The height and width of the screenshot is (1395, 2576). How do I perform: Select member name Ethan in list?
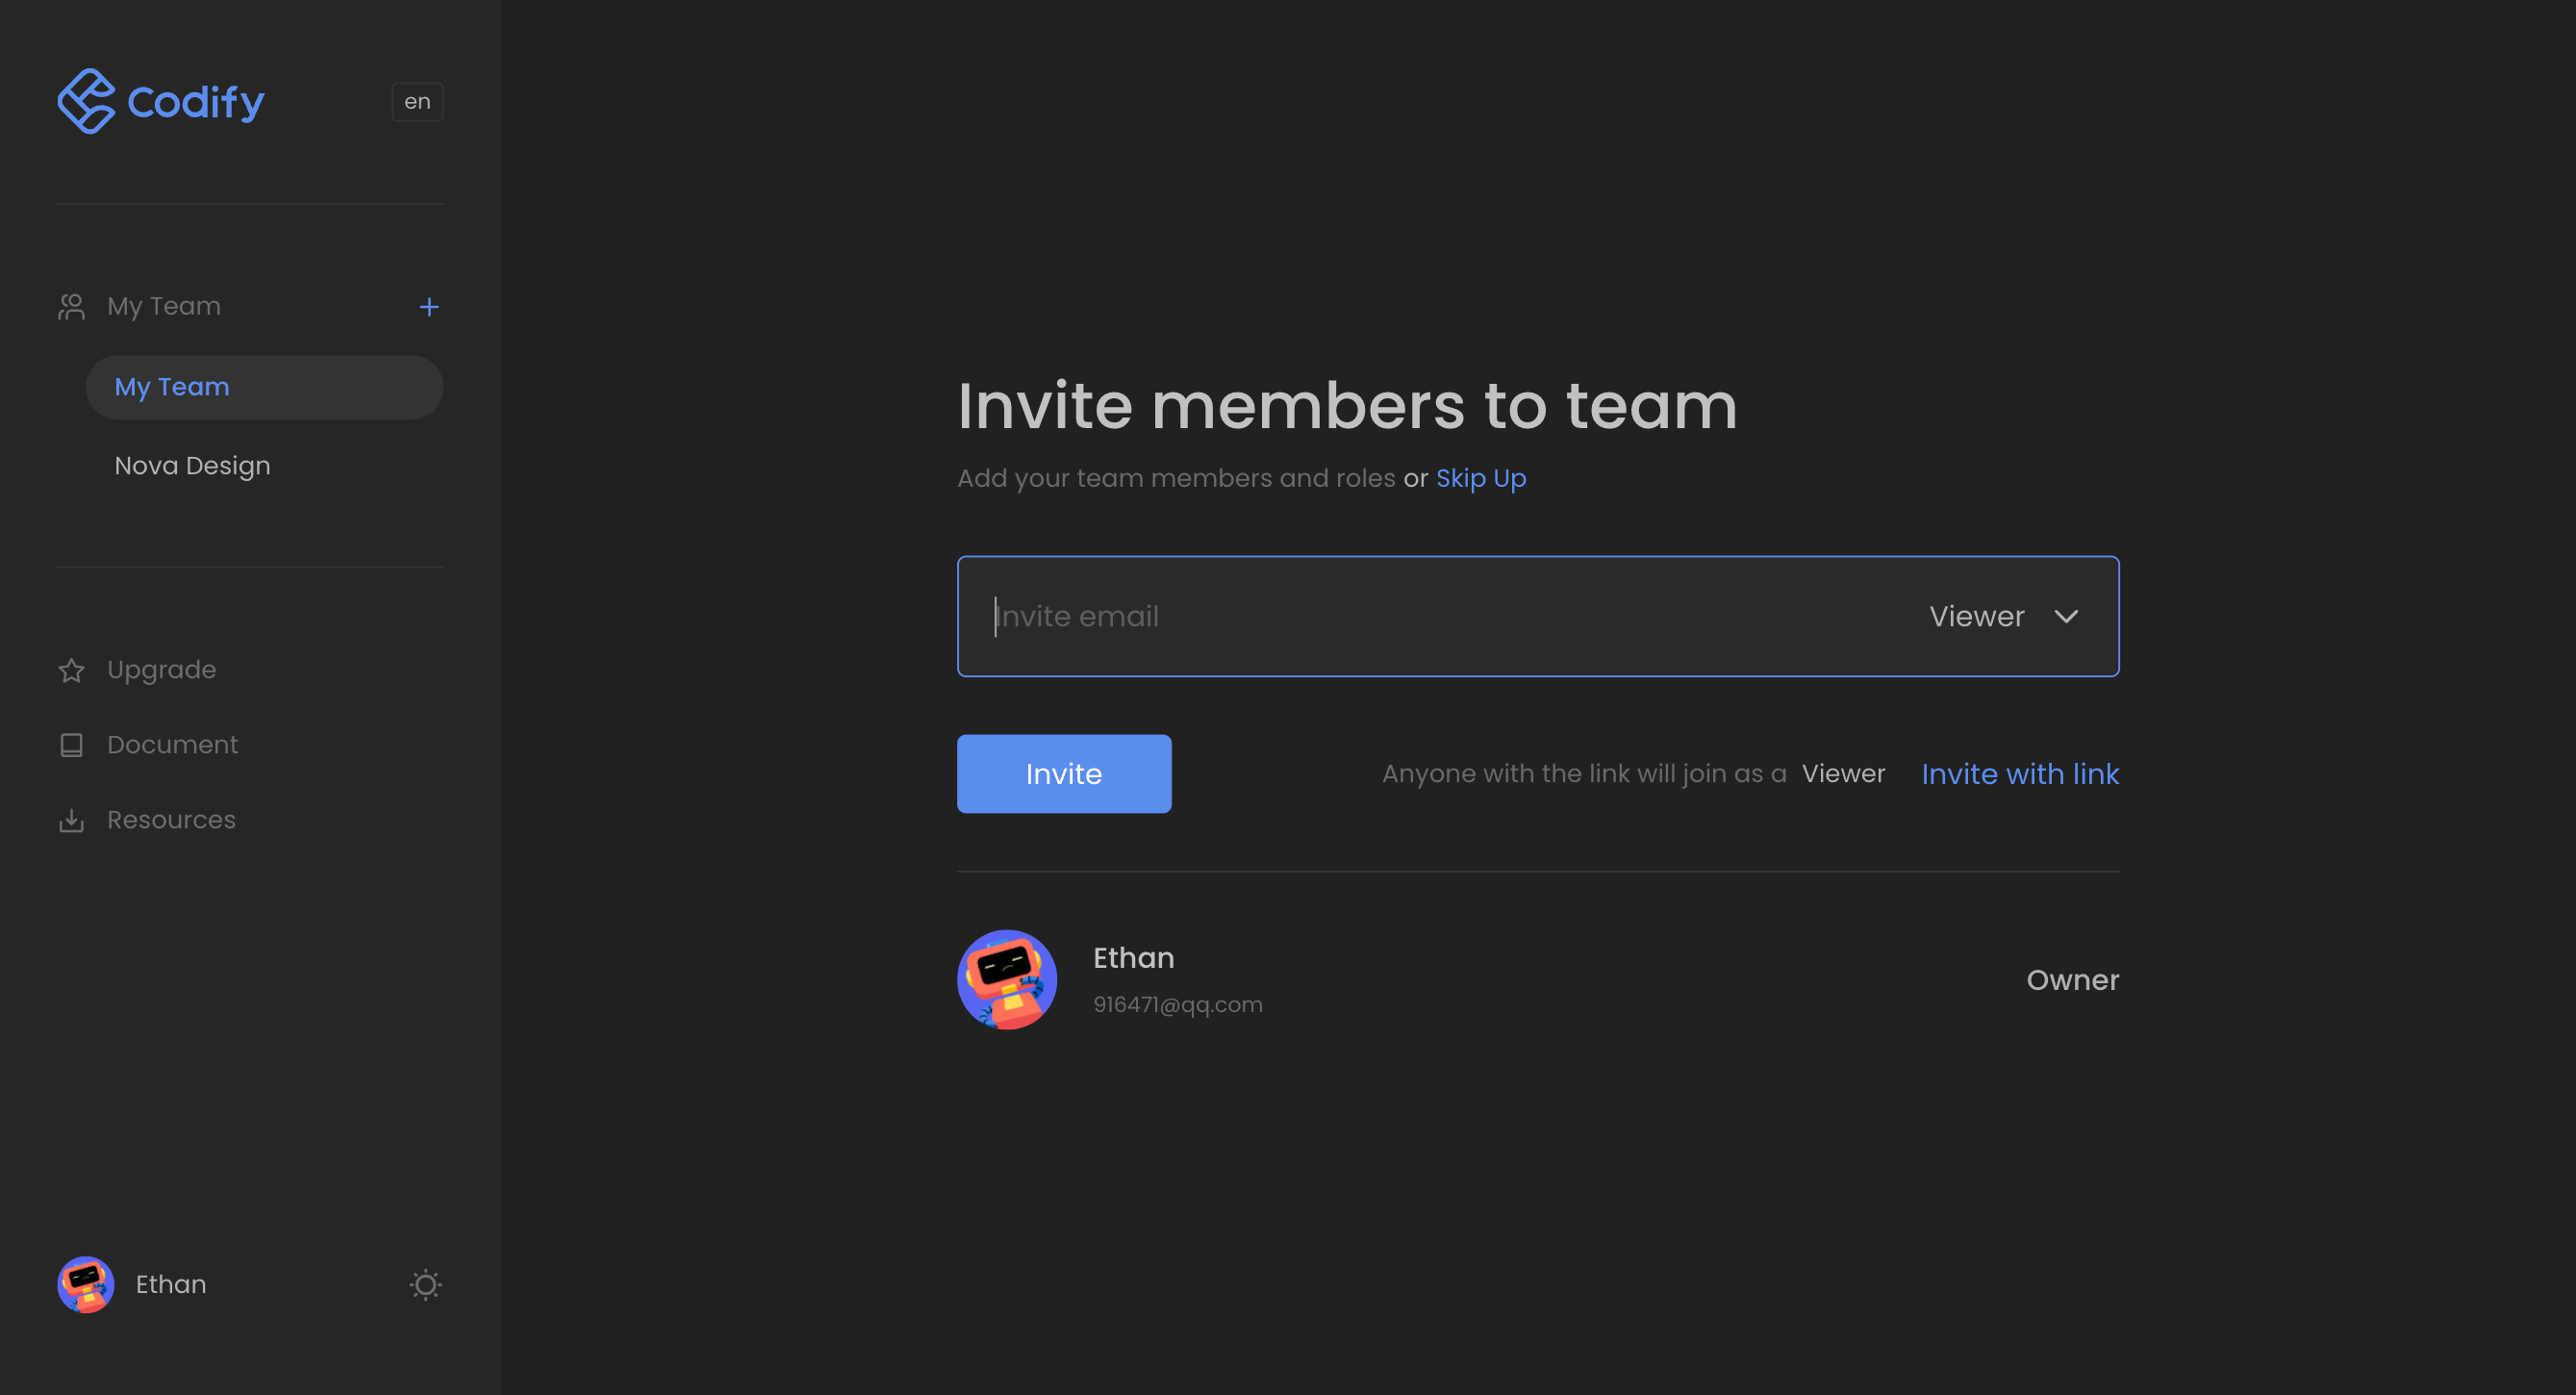pyautogui.click(x=1133, y=958)
